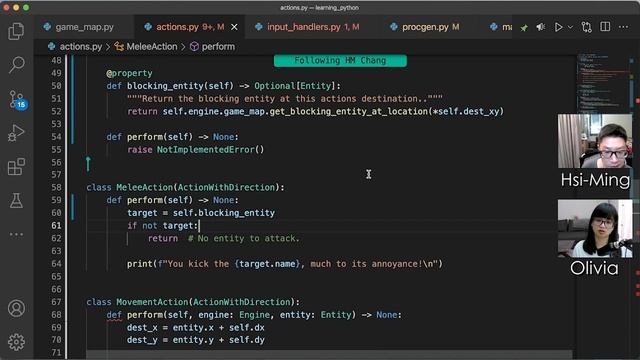Click the Python file icon on game_map.py tab

point(47,27)
